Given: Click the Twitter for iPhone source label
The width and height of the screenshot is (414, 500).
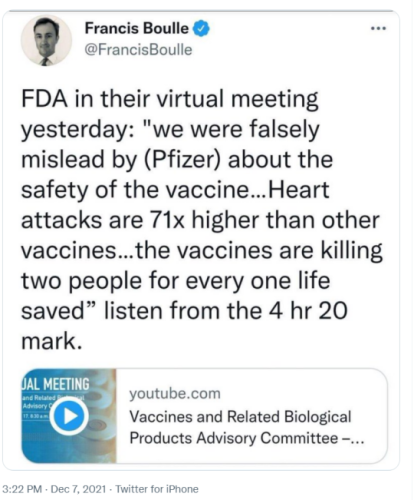Looking at the screenshot, I should point(157,489).
